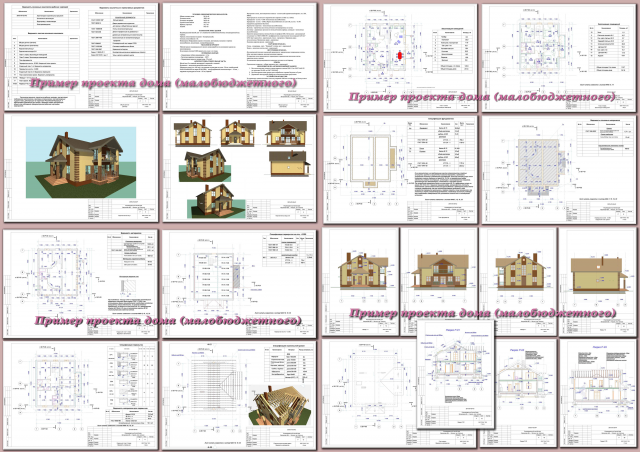Select the 3D roof framing render image

coord(280,404)
